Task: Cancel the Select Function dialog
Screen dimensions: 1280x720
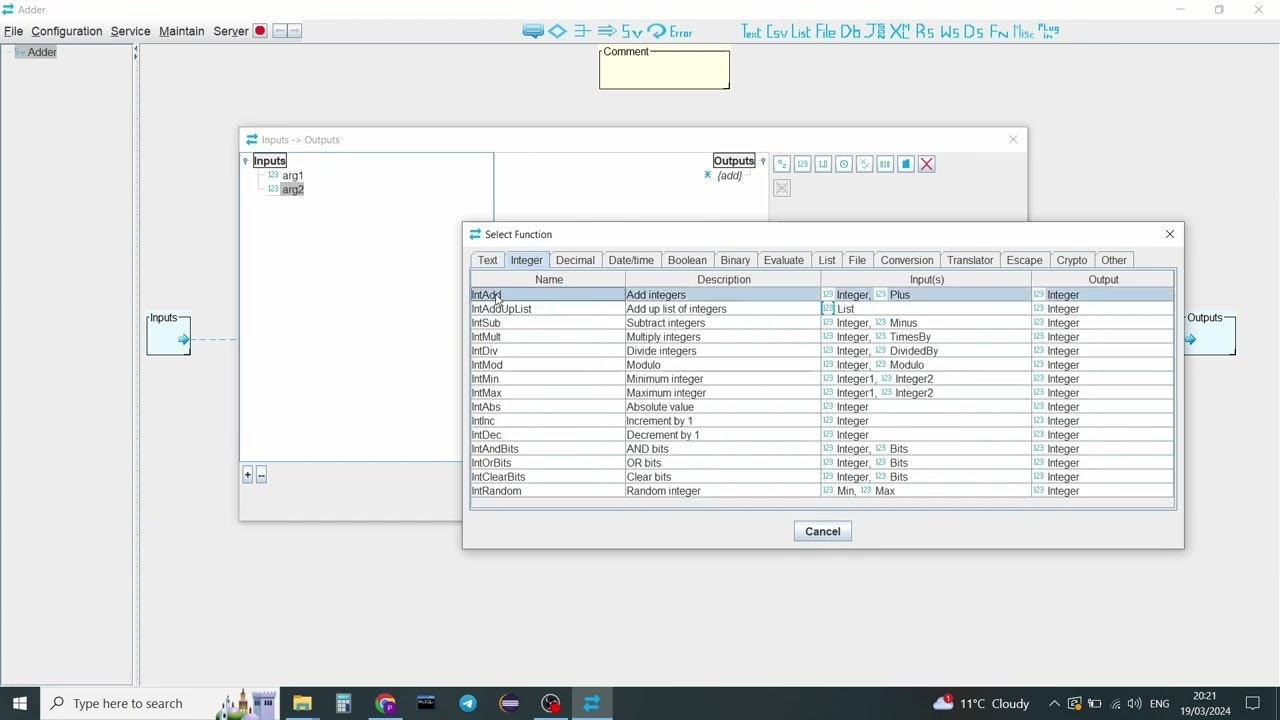Action: coord(822,531)
